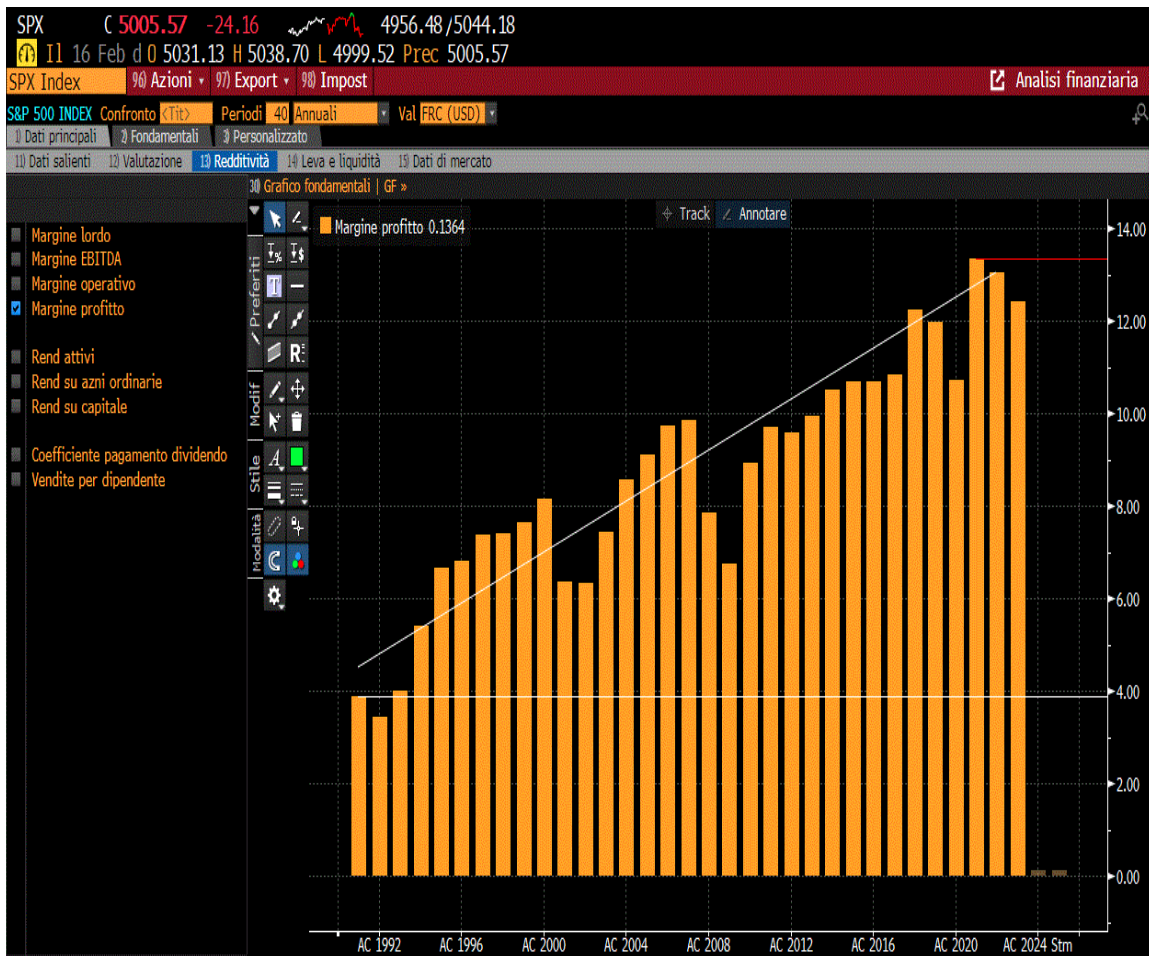Choose the percent change measure tool
The image size is (1160, 972).
[274, 254]
